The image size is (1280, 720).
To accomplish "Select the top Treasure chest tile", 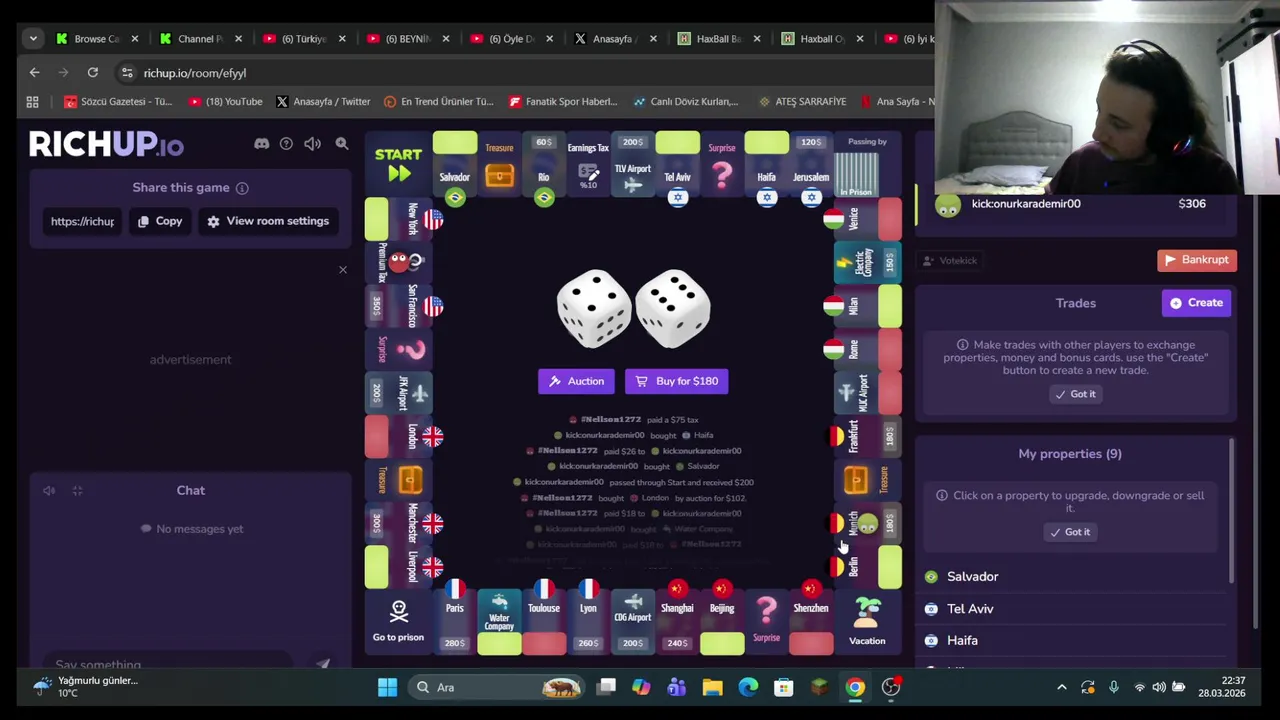I will click(x=499, y=164).
